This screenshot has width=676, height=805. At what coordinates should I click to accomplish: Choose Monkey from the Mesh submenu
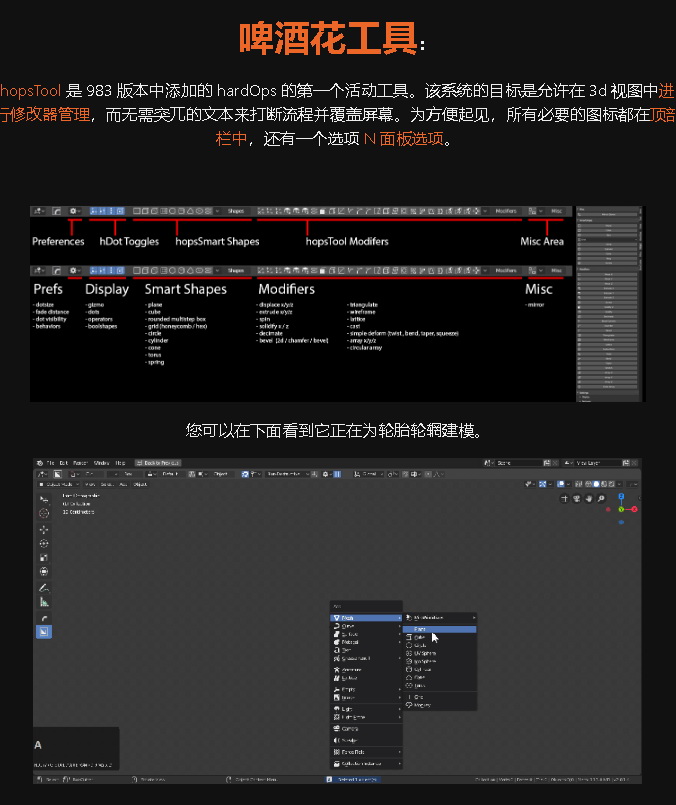pyautogui.click(x=439, y=705)
